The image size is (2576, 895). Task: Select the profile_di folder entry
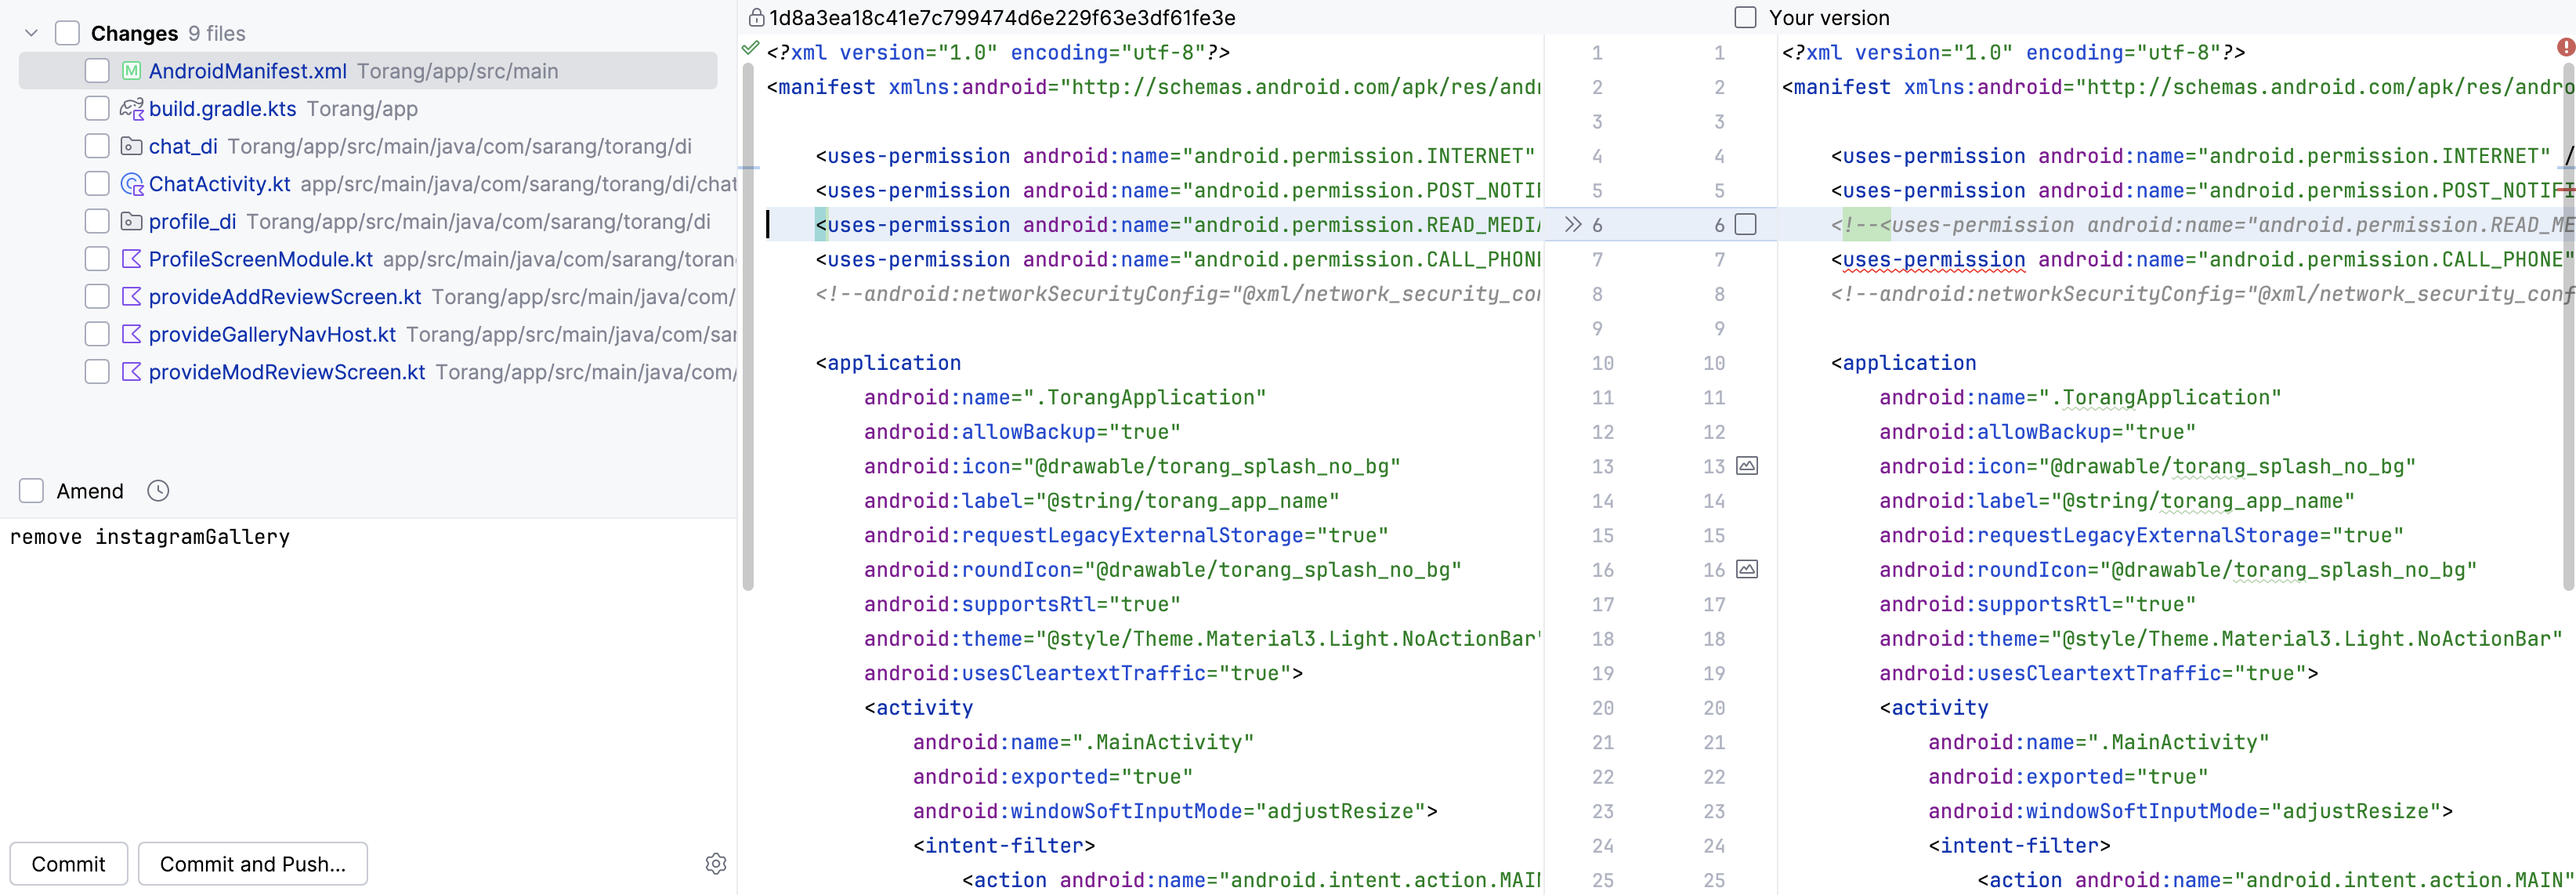tap(192, 222)
